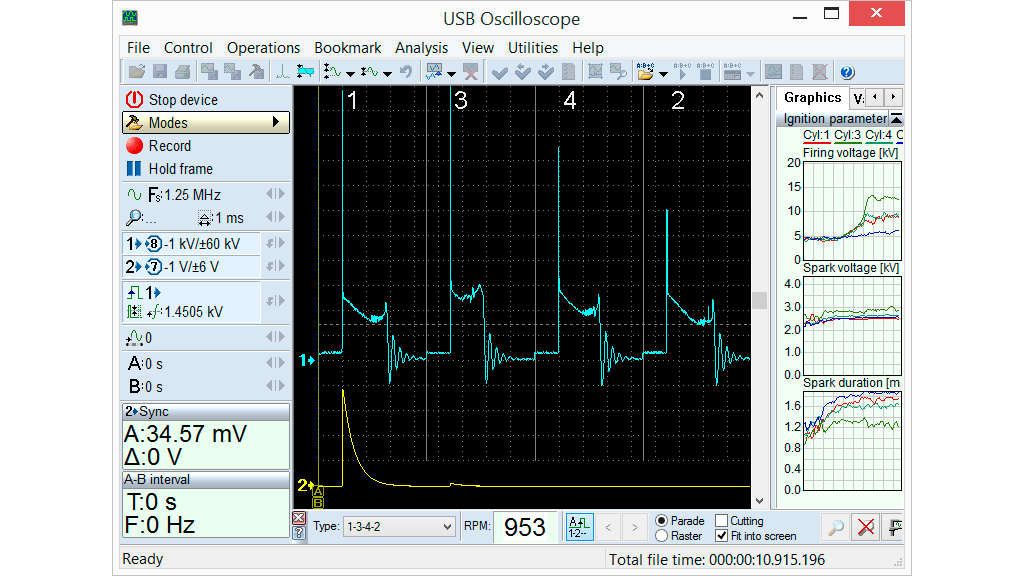The width and height of the screenshot is (1024, 576).
Task: Collapse the Ignition parameter panel
Action: (897, 118)
